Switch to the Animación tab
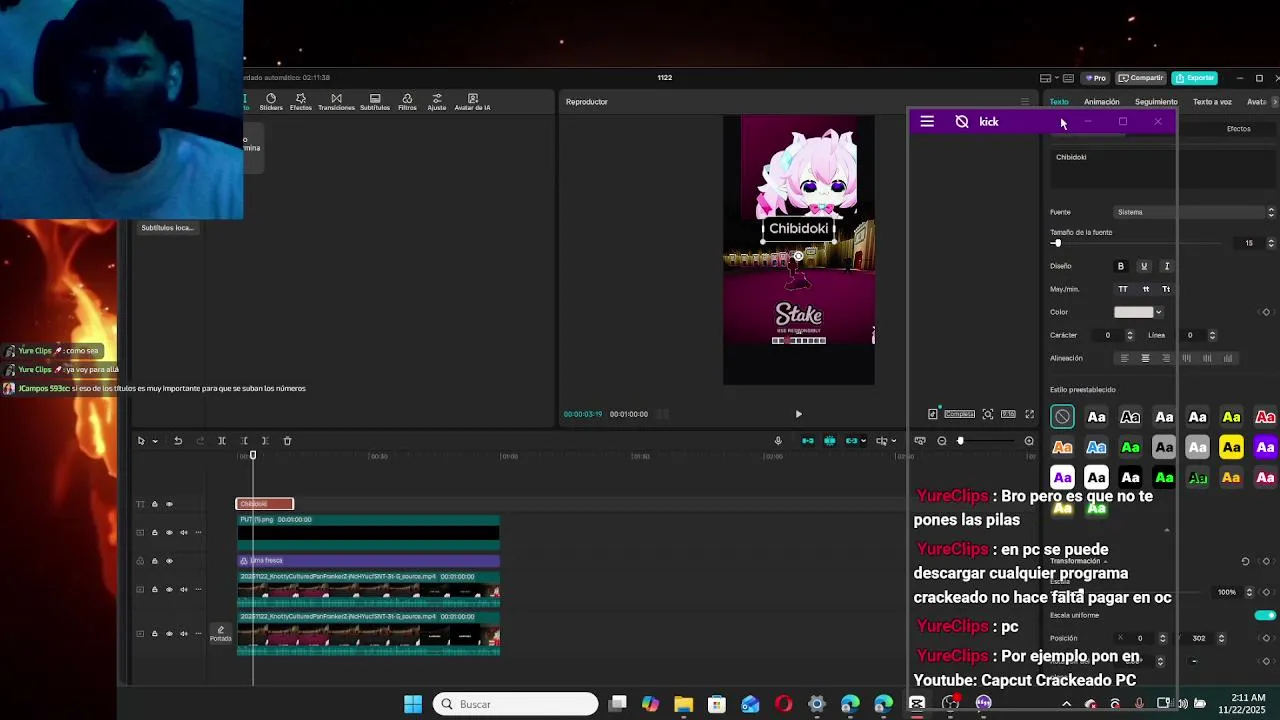 click(1101, 102)
